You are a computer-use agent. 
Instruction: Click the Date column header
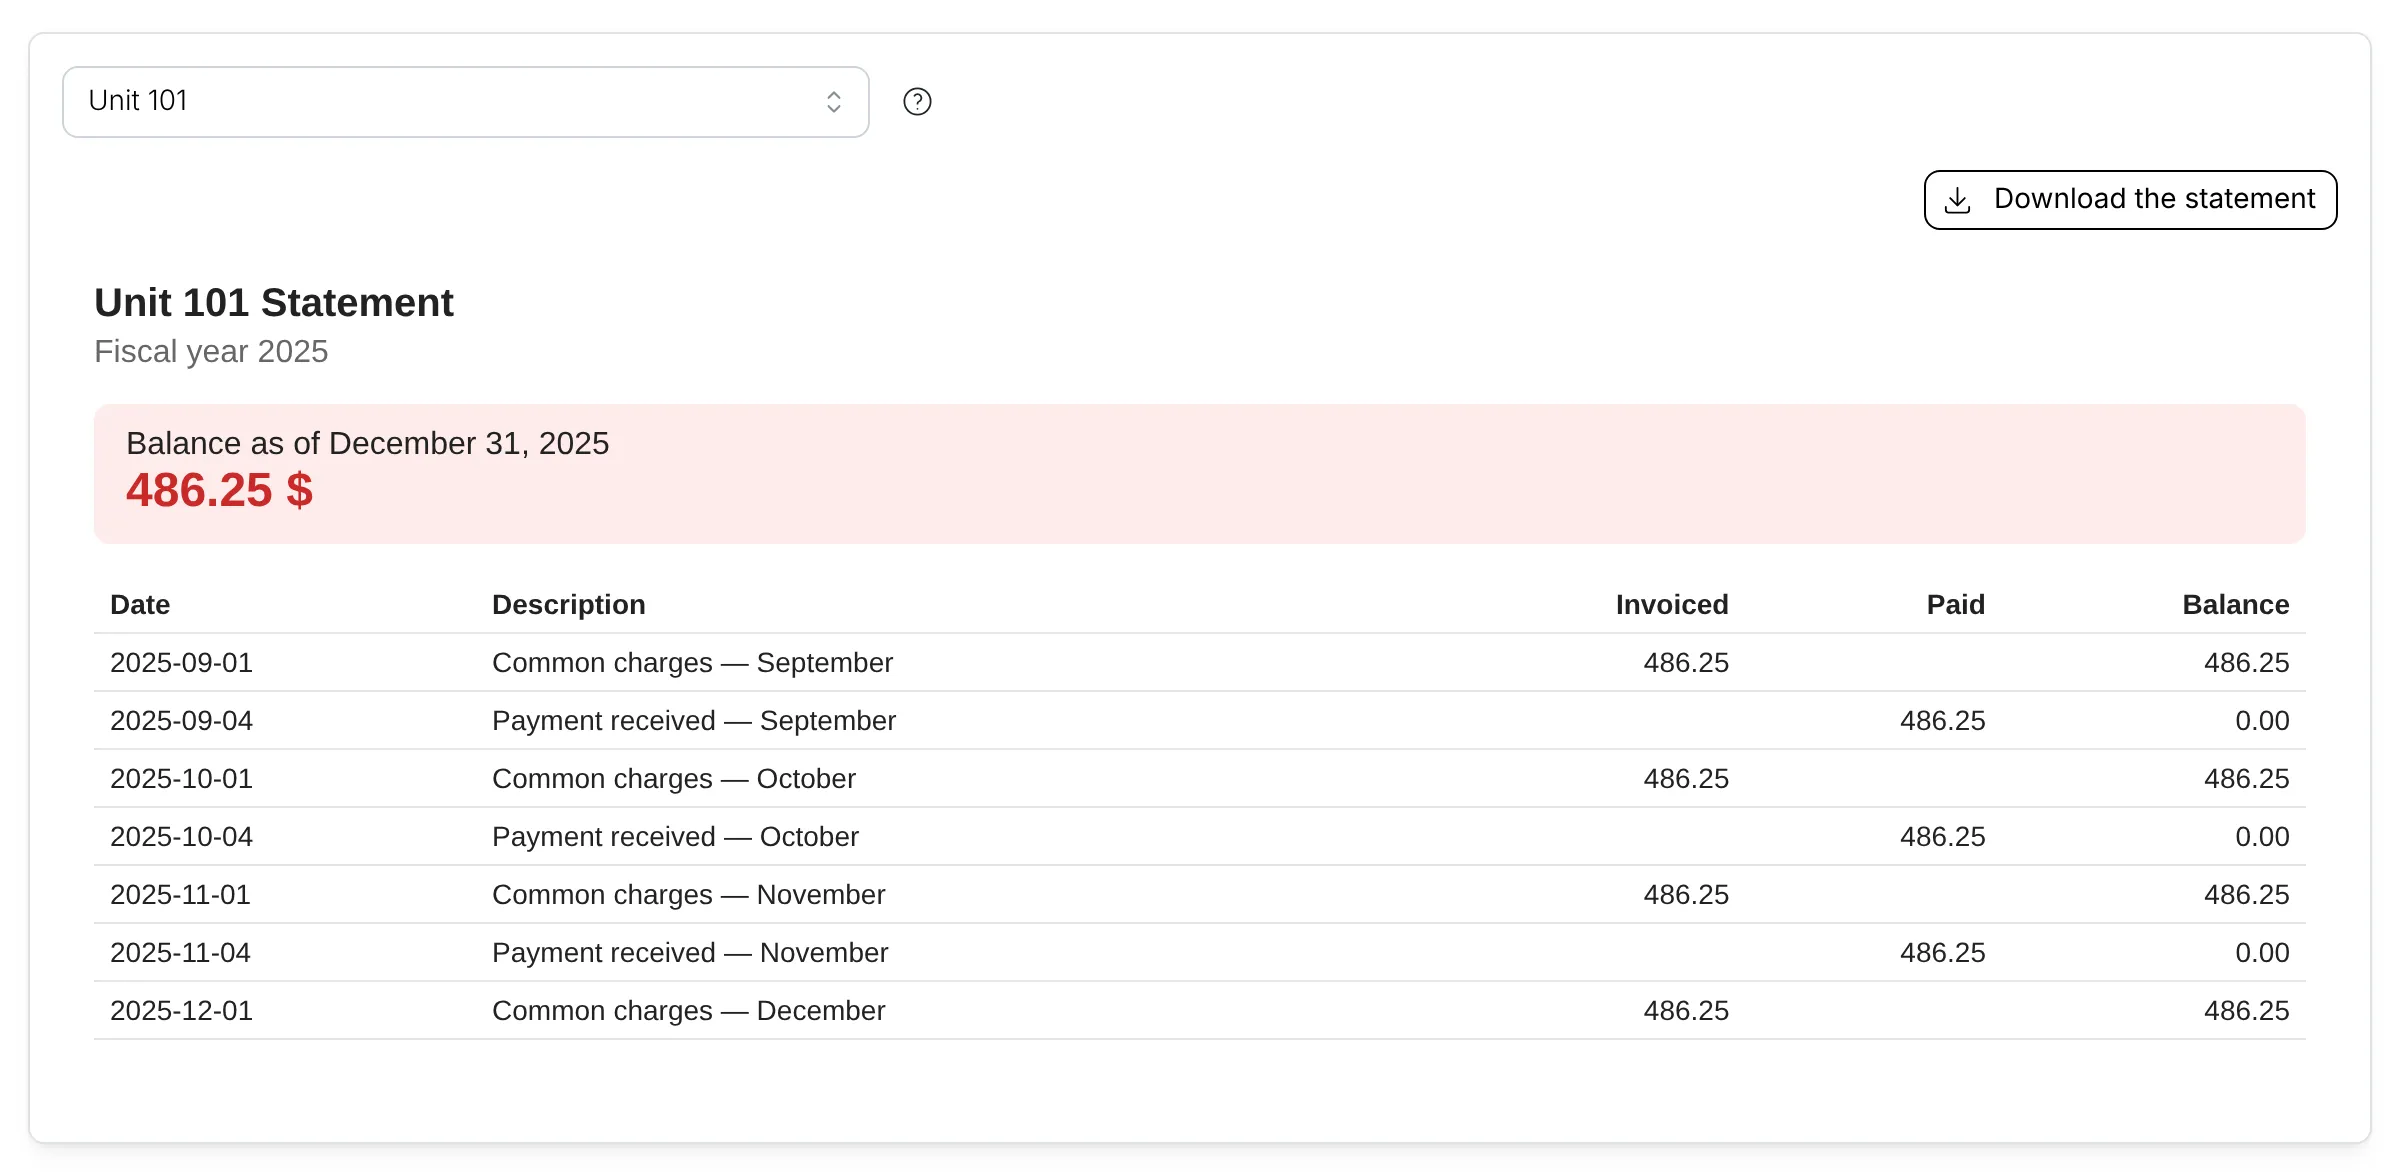(140, 605)
